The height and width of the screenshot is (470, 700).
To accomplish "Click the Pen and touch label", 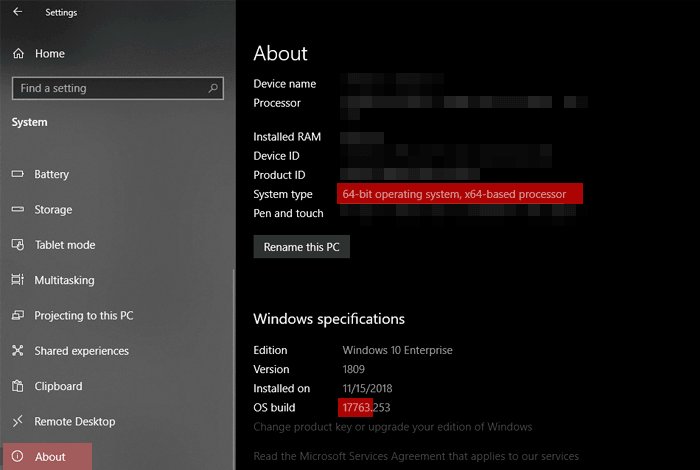I will click(288, 213).
